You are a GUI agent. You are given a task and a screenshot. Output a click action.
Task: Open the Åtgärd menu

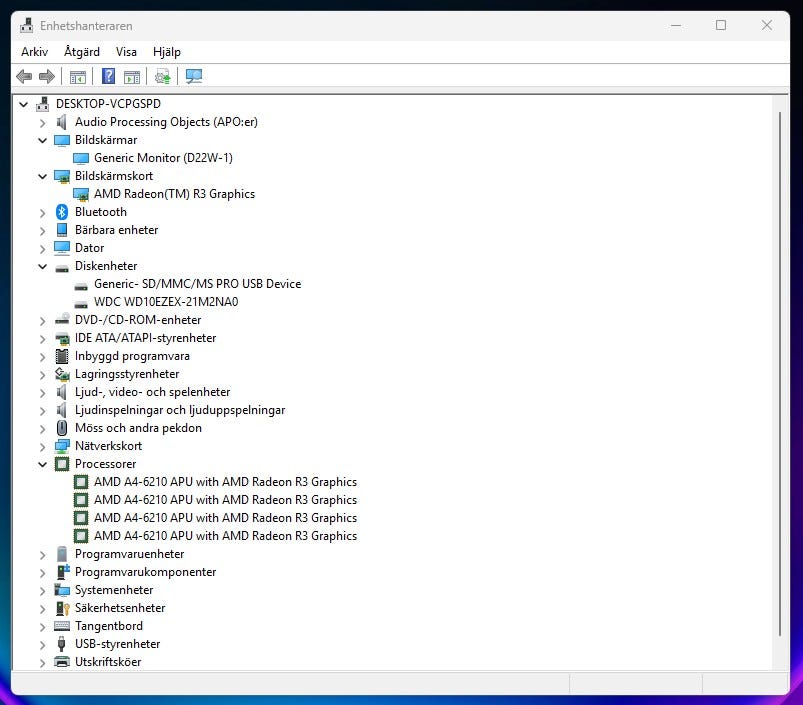82,51
